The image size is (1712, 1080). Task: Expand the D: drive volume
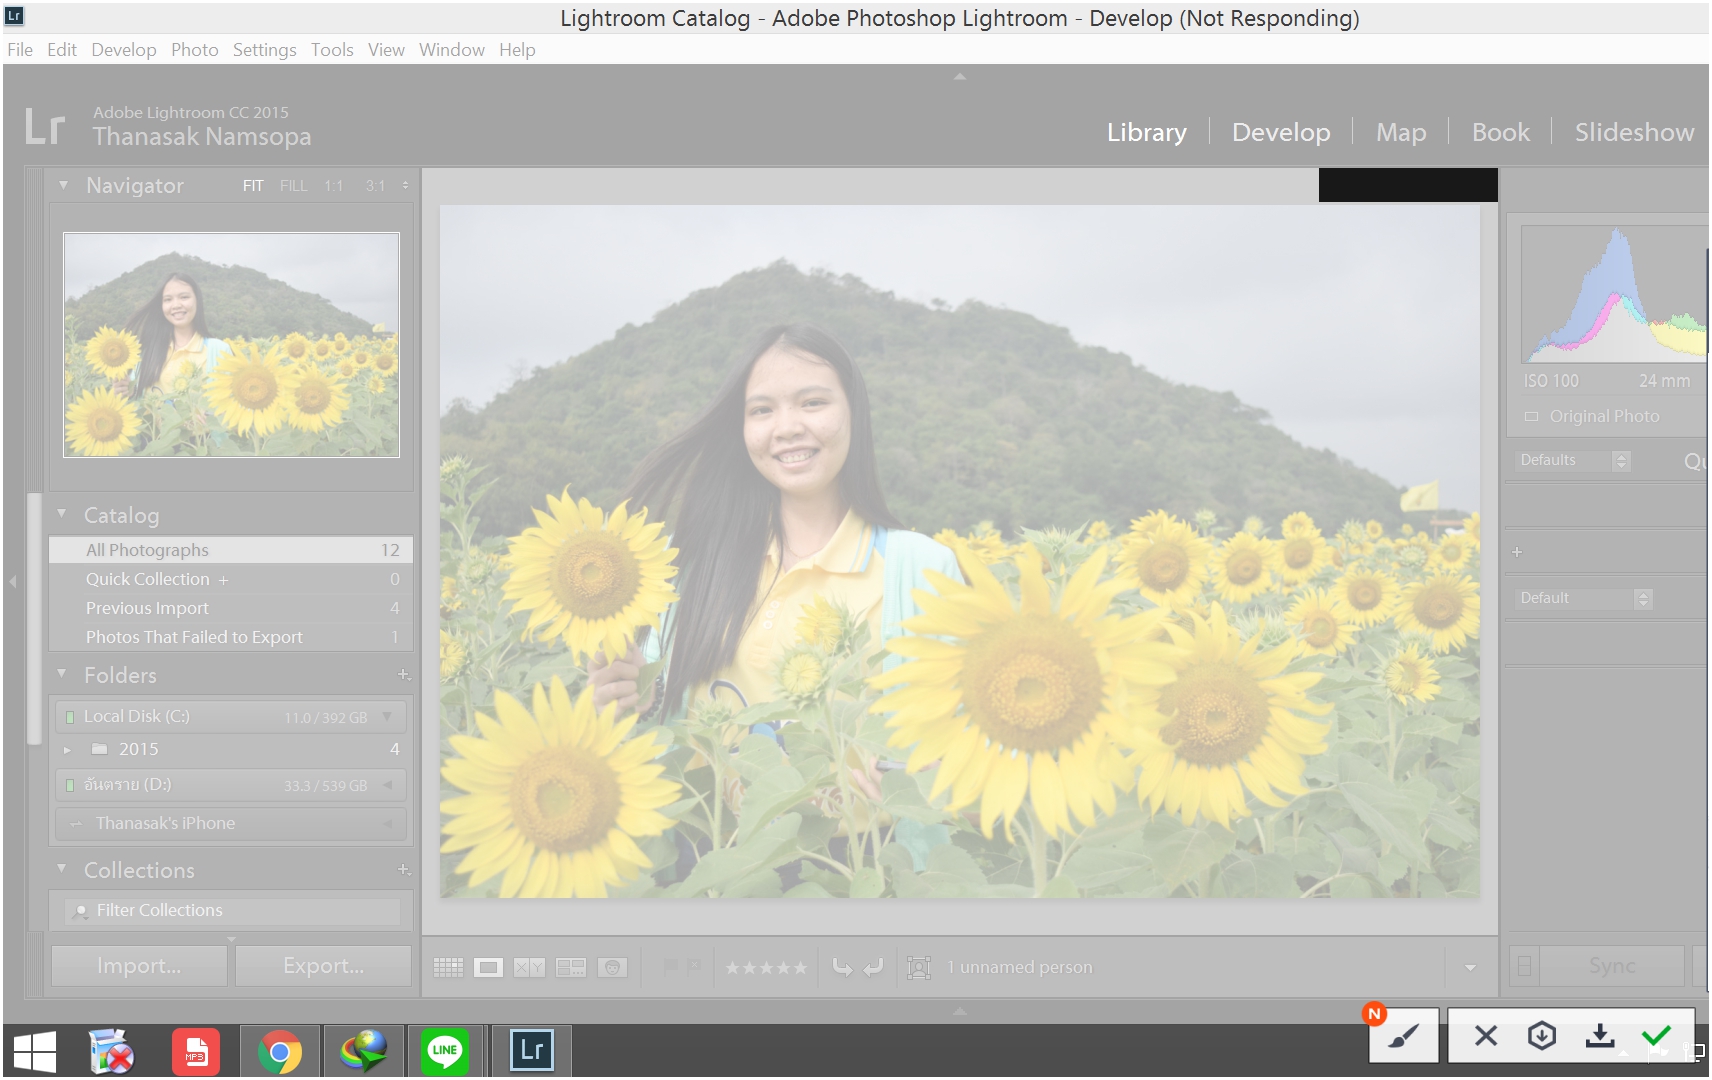(388, 784)
